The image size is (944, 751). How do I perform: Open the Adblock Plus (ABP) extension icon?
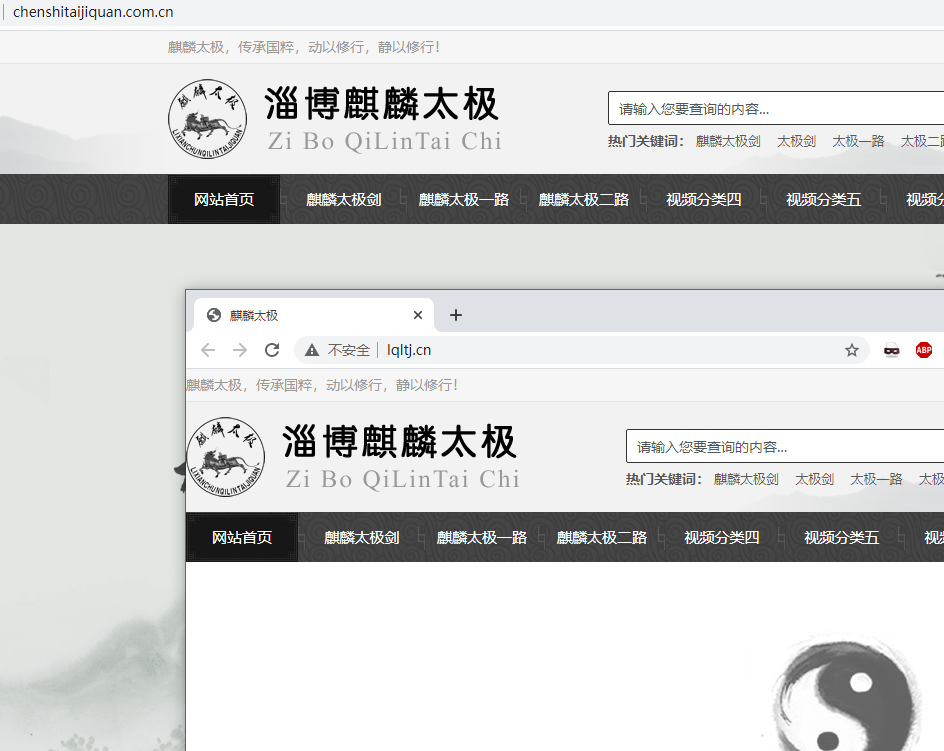coord(923,350)
